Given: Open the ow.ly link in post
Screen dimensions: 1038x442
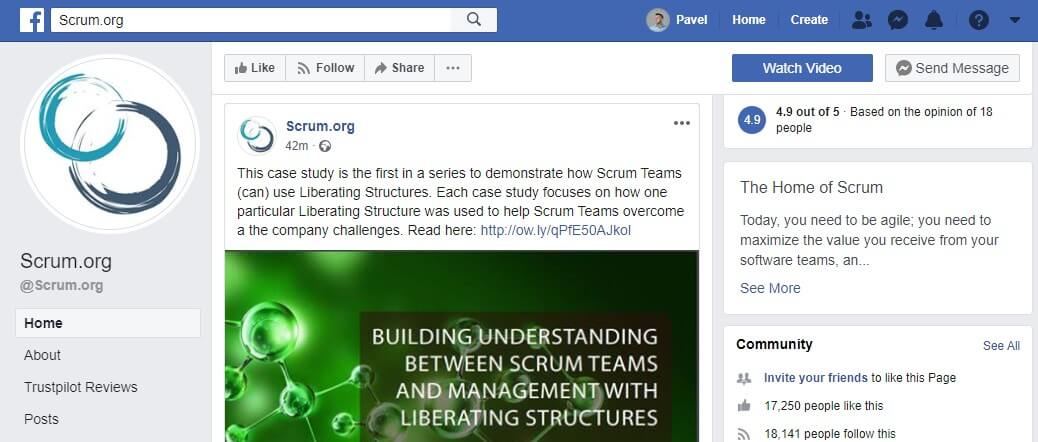Looking at the screenshot, I should coord(555,230).
